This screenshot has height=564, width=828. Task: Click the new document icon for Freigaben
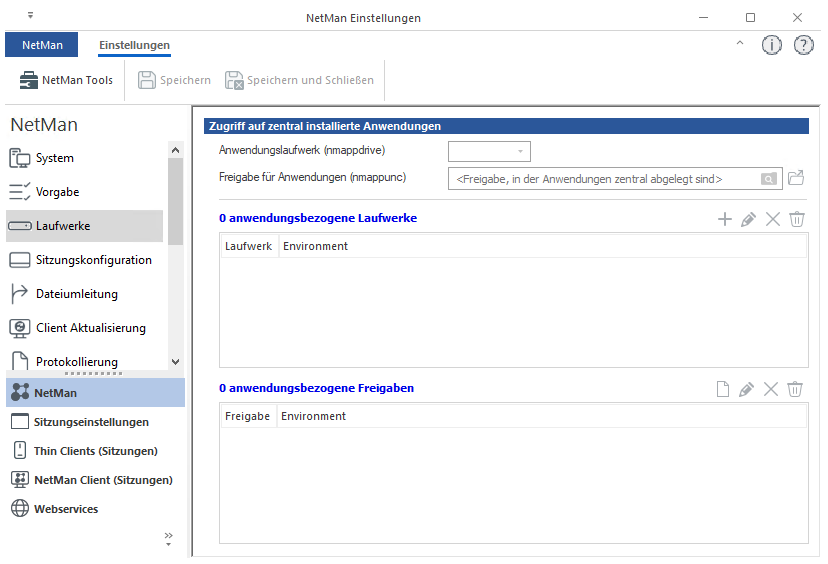tap(722, 389)
